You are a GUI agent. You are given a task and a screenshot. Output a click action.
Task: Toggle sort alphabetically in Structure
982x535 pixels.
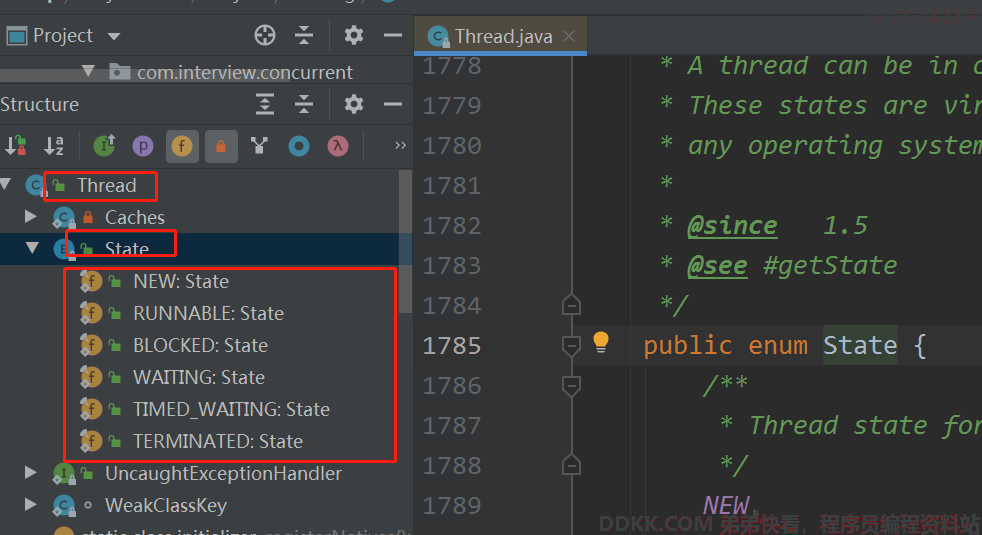[x=54, y=146]
